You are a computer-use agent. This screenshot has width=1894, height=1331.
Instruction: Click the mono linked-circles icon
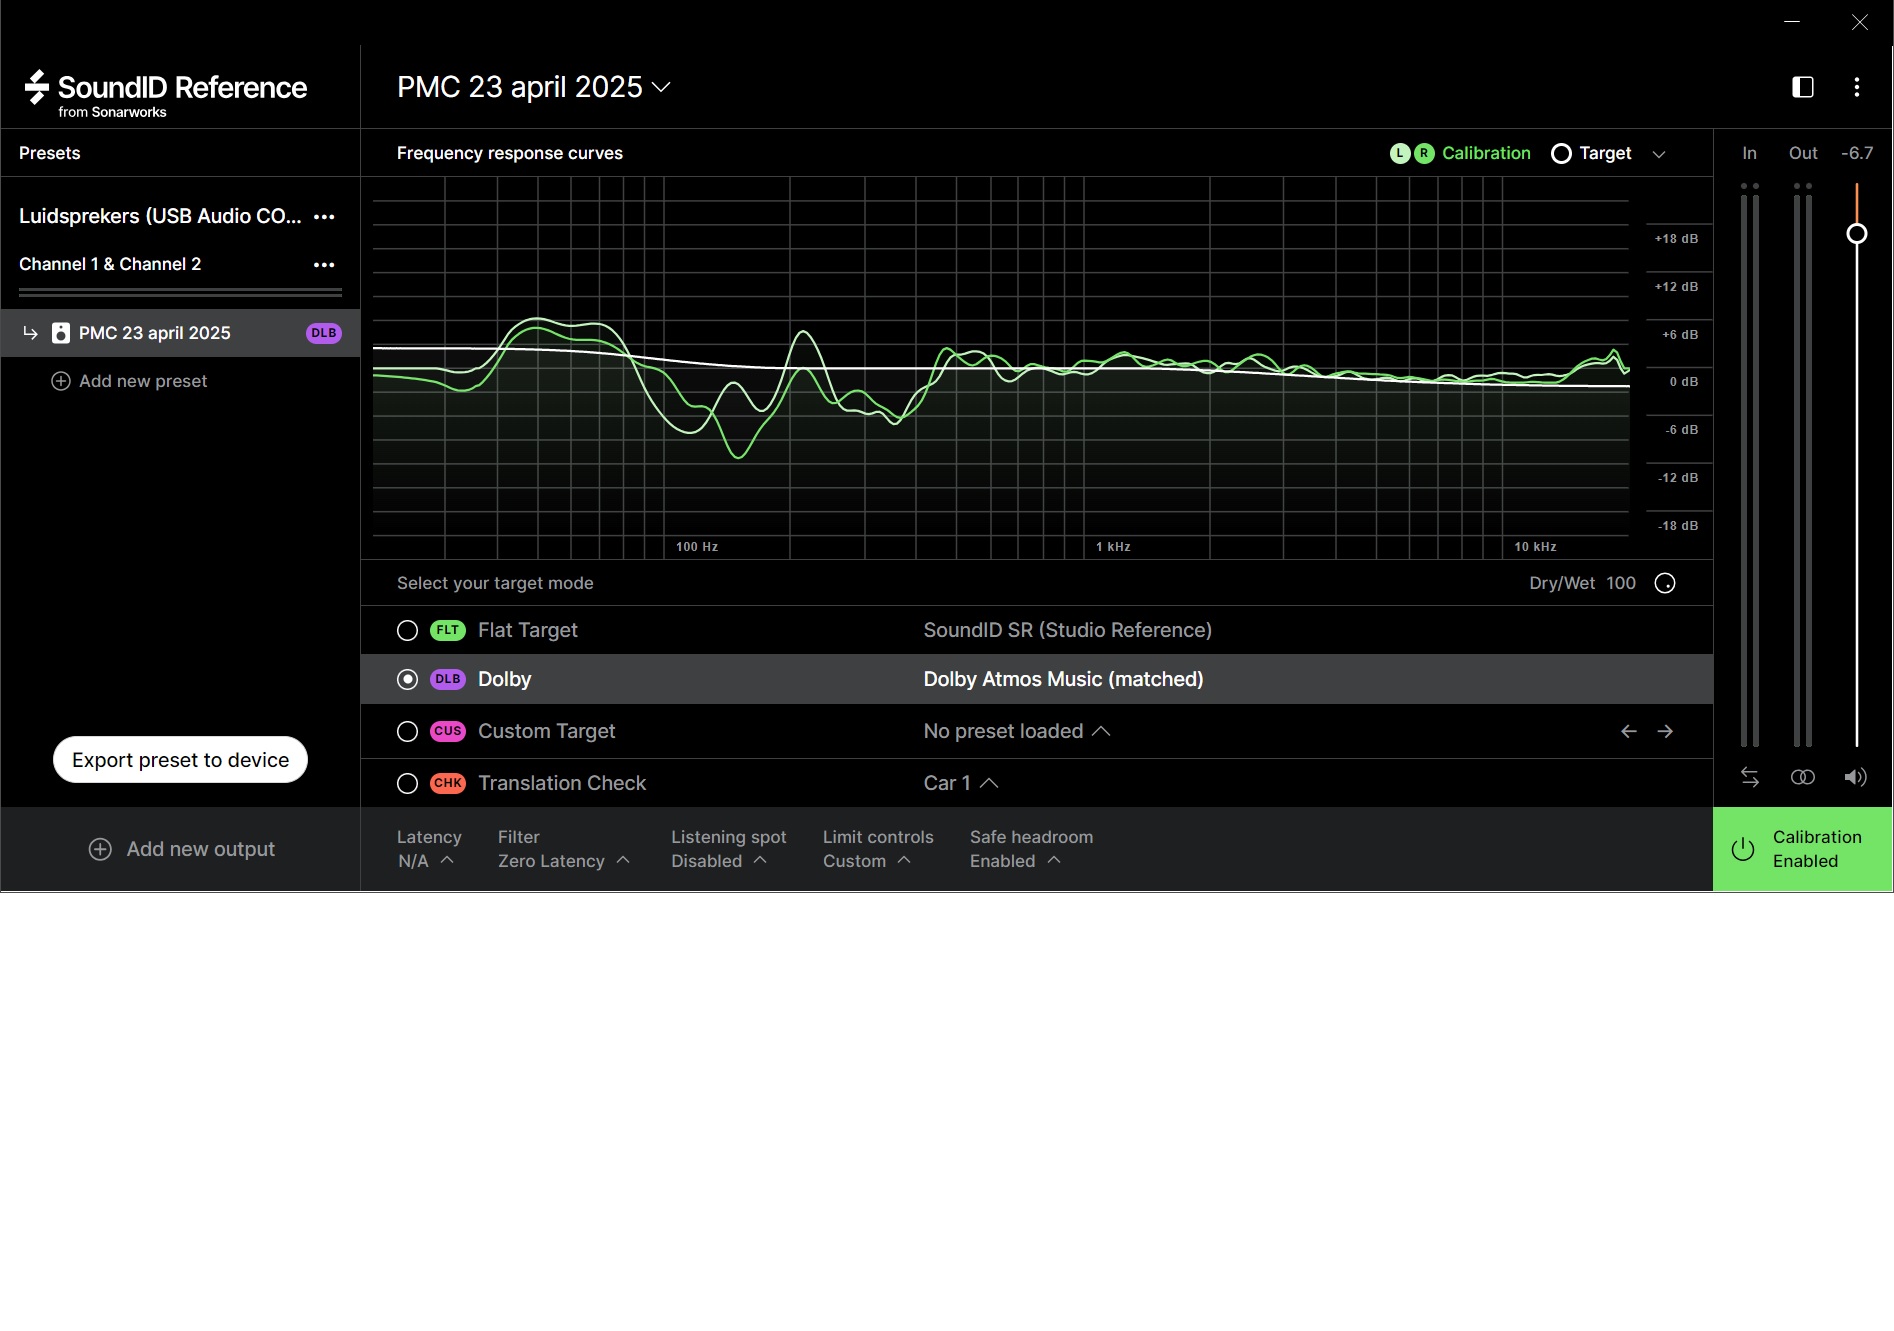point(1802,777)
